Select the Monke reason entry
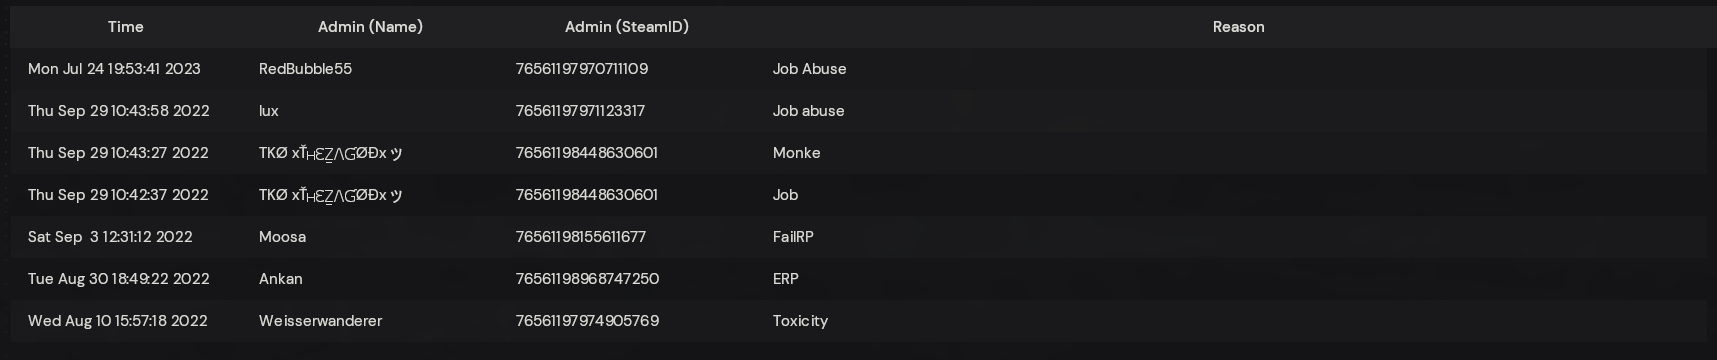 [x=796, y=153]
